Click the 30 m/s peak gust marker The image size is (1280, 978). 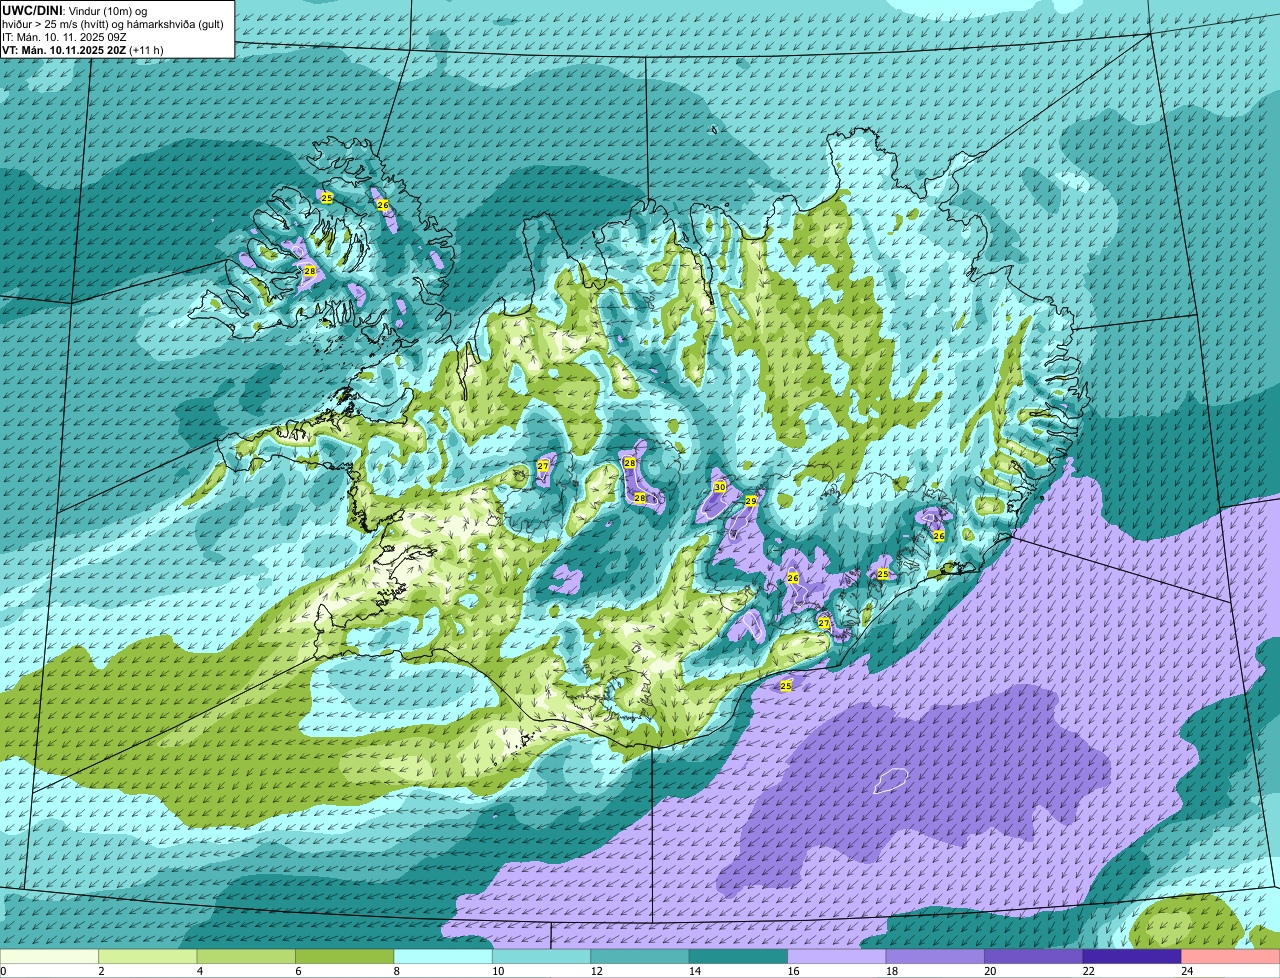[719, 487]
